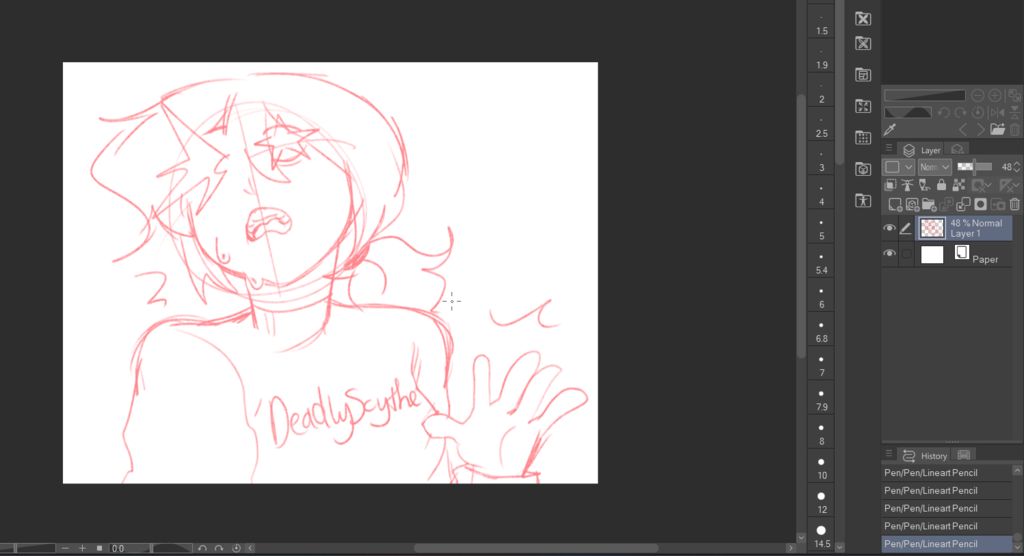Click canvas vertical scrollbar down arrow
Screen dimensions: 1024x556
801,538
